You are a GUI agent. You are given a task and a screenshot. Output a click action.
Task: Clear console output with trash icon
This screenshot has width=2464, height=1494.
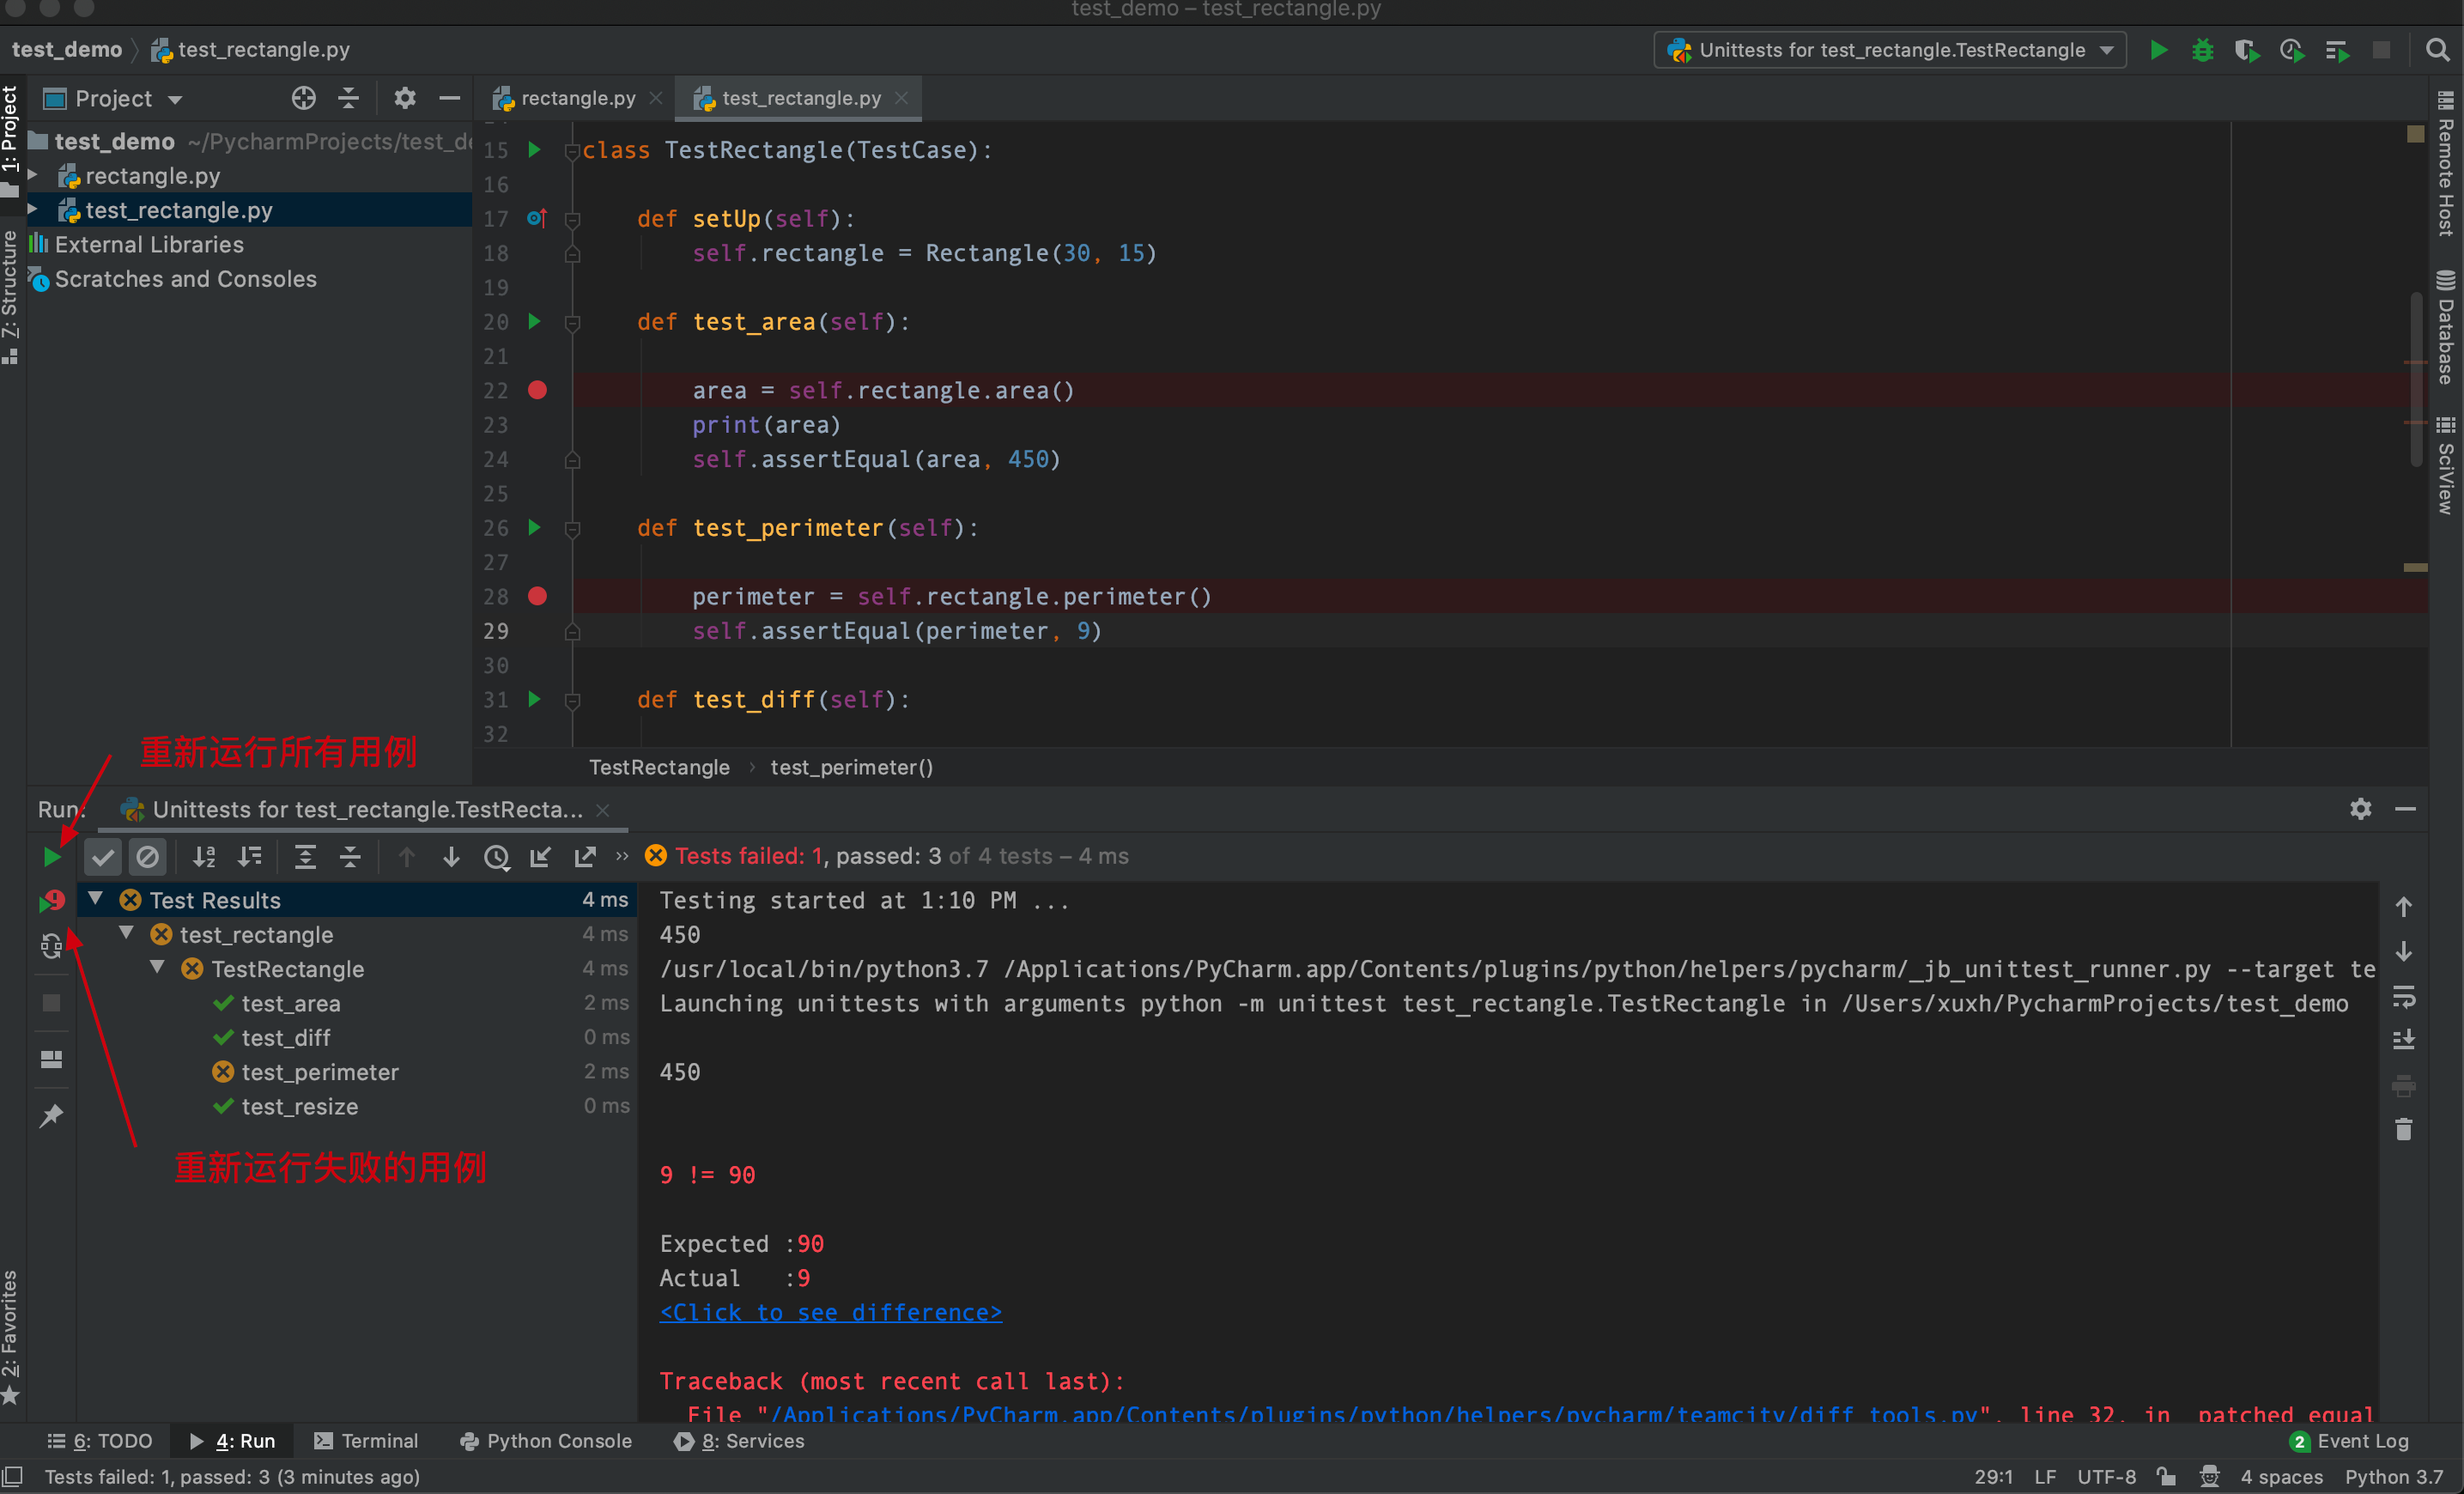coord(2404,1130)
